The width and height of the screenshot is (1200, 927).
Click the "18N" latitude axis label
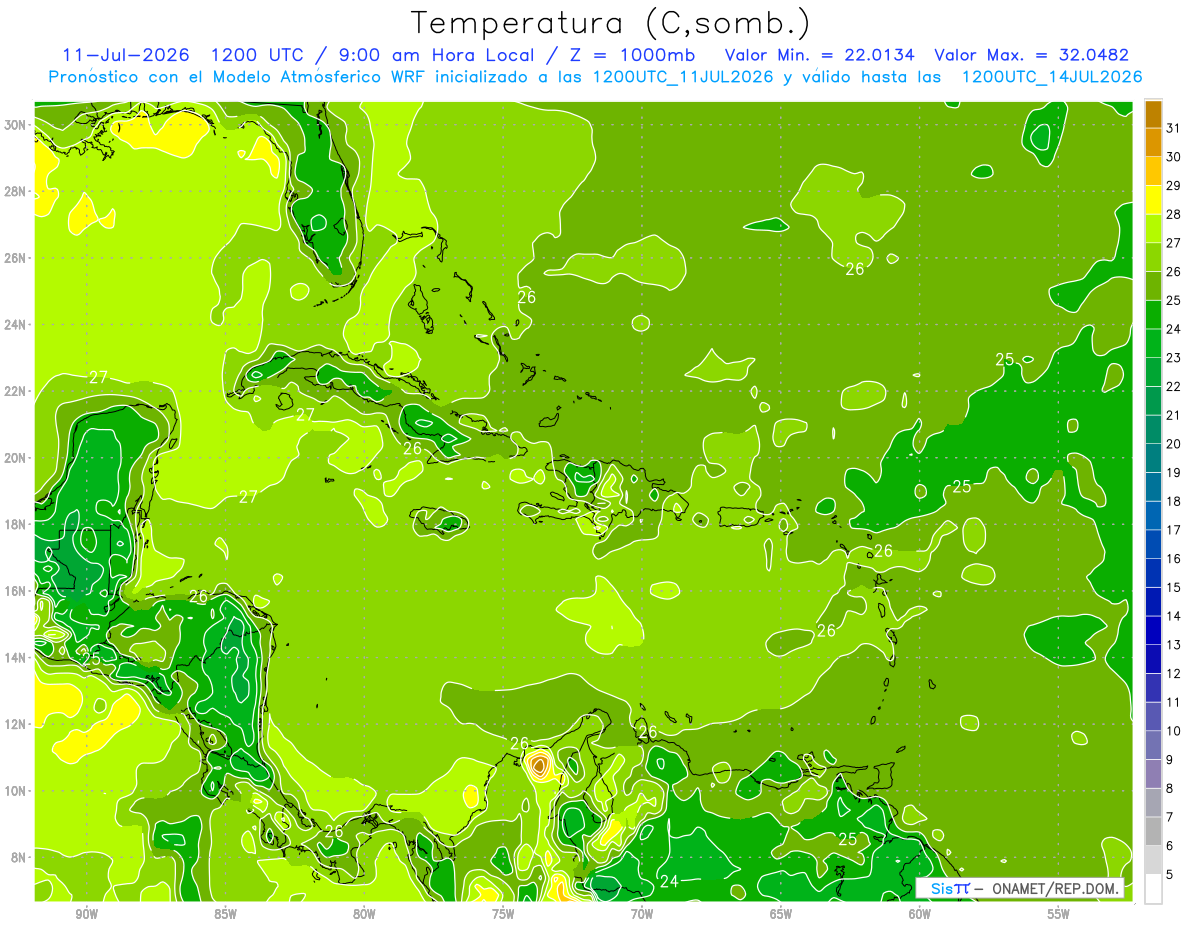(15, 524)
